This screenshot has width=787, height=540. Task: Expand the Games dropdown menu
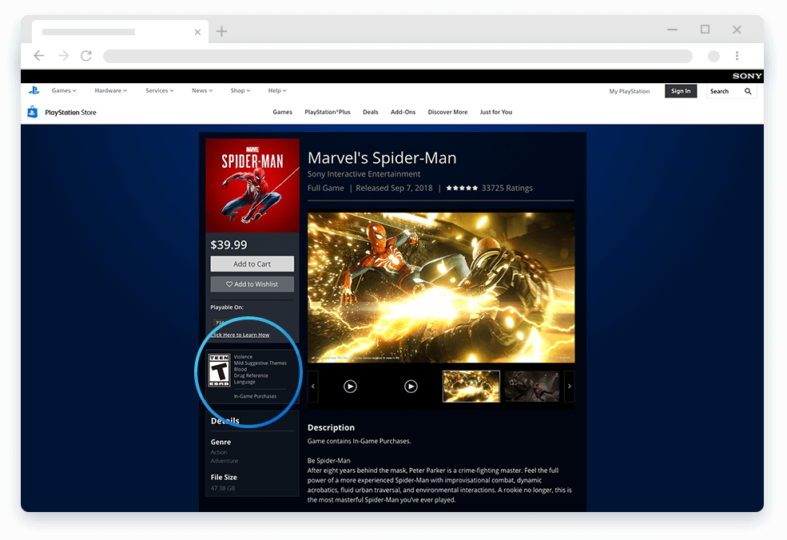(64, 91)
